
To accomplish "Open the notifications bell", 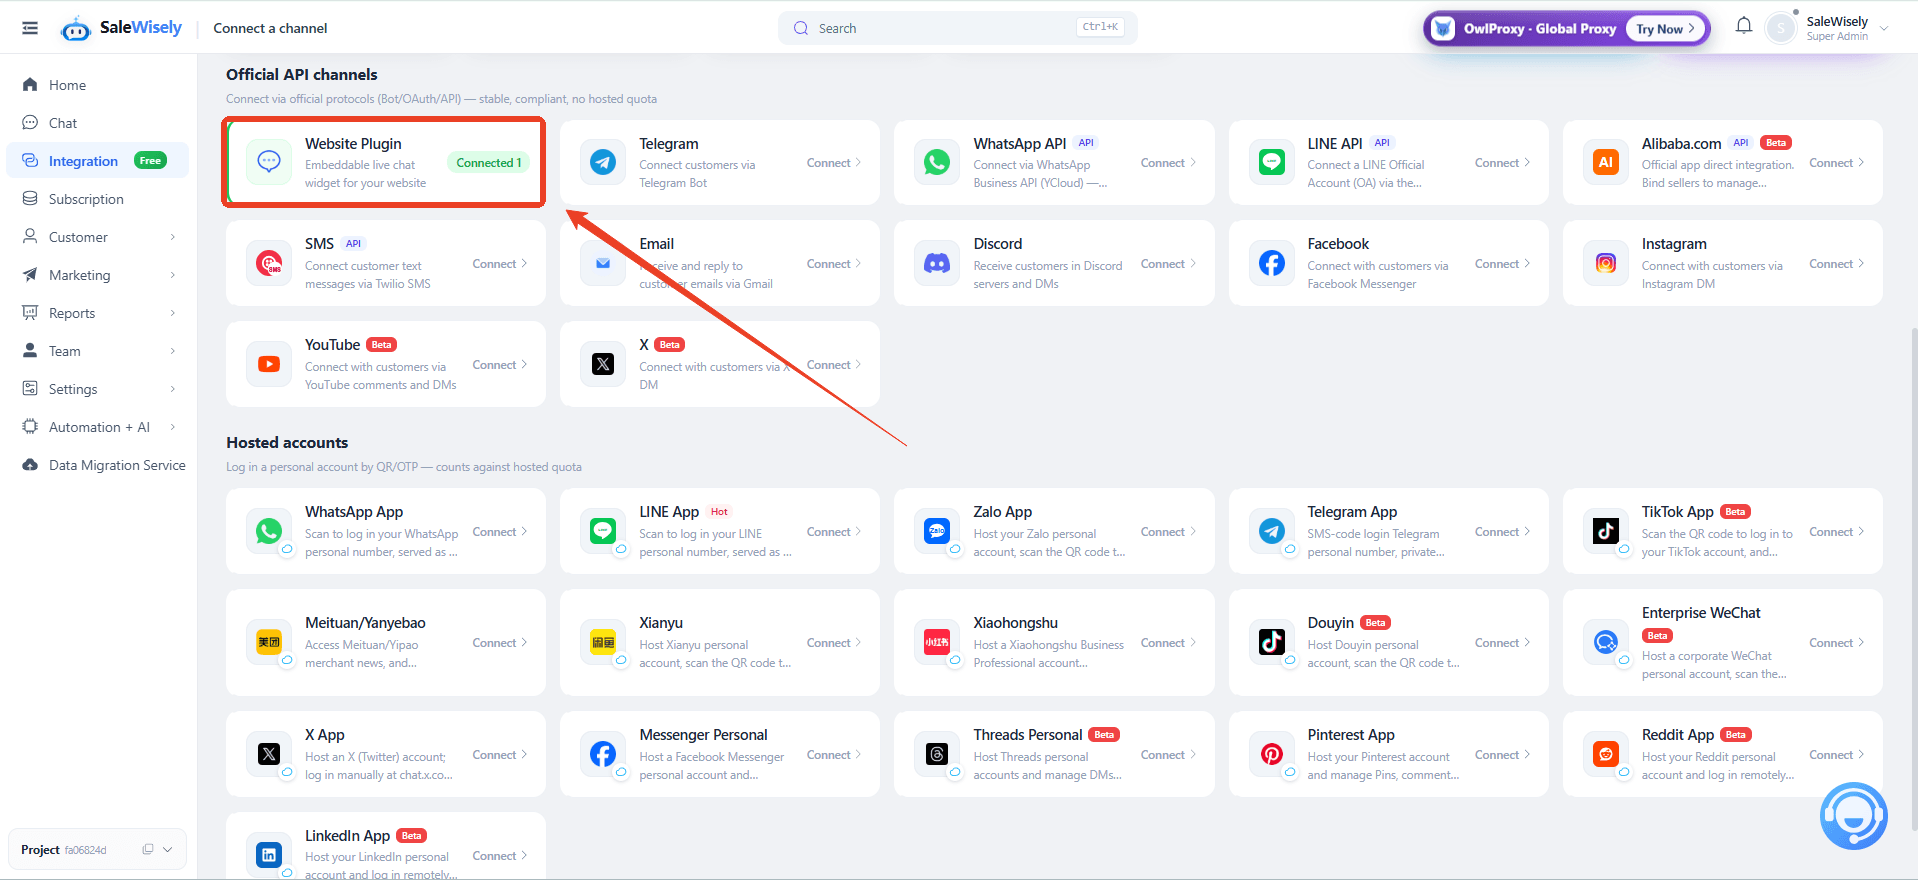I will [1744, 26].
